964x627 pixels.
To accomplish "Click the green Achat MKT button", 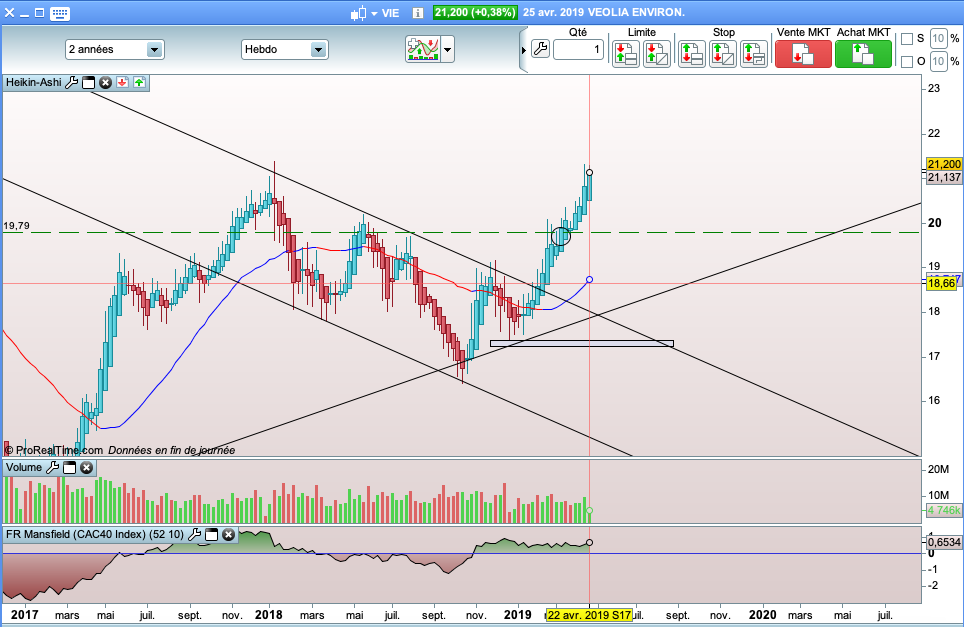I will 863,54.
